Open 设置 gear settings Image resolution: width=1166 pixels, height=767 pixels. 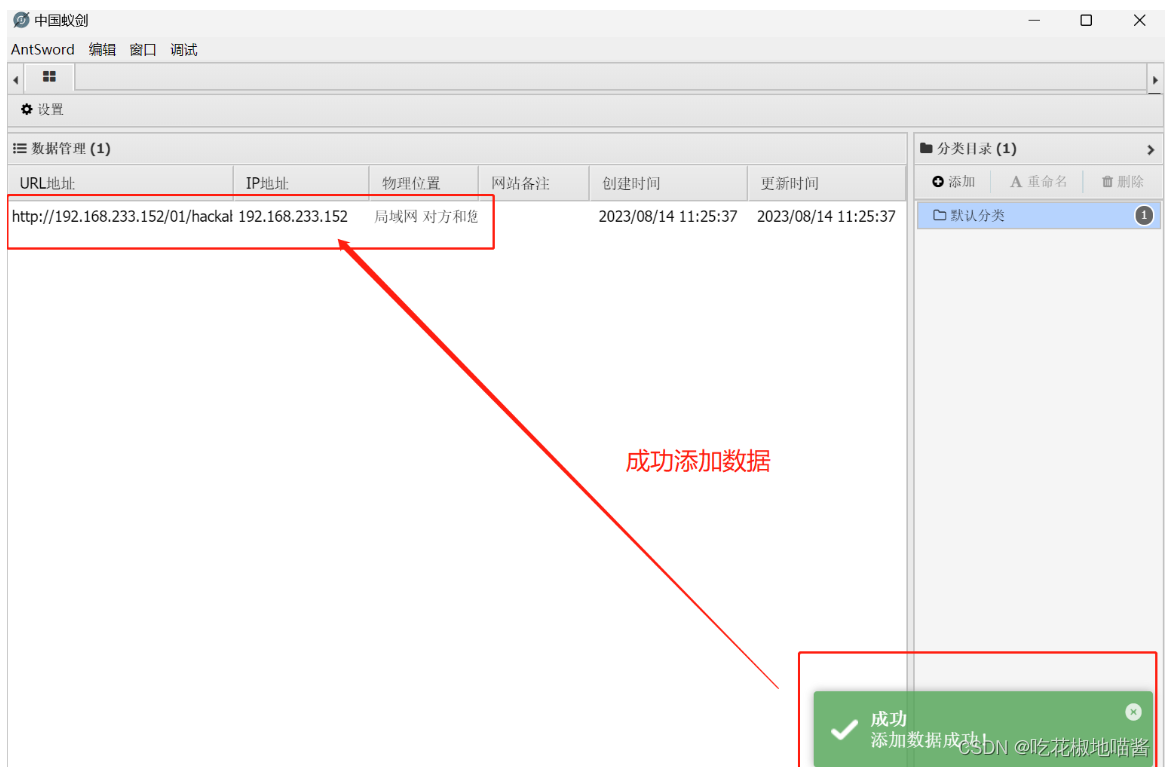(42, 109)
